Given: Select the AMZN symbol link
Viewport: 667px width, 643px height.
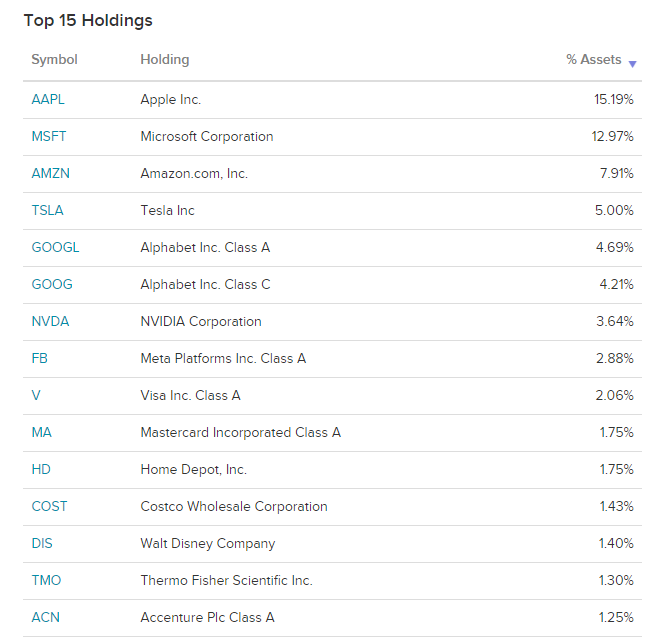Looking at the screenshot, I should click(x=50, y=173).
